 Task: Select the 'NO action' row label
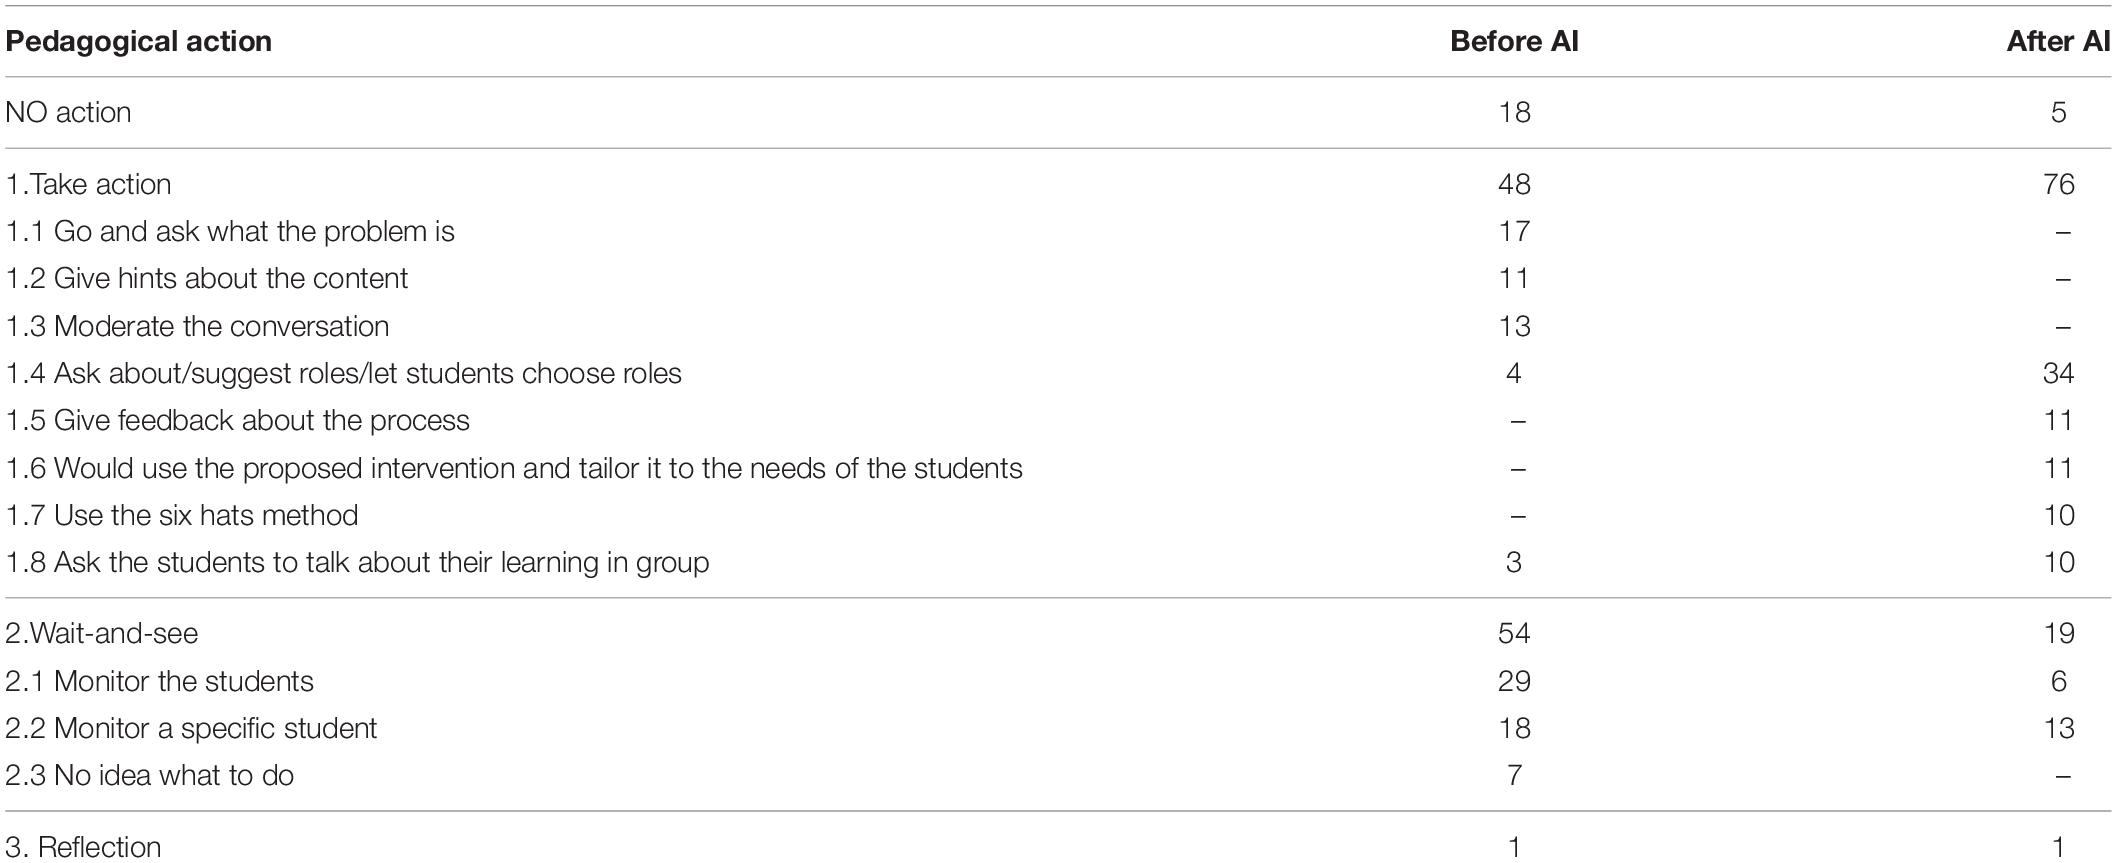(x=68, y=112)
